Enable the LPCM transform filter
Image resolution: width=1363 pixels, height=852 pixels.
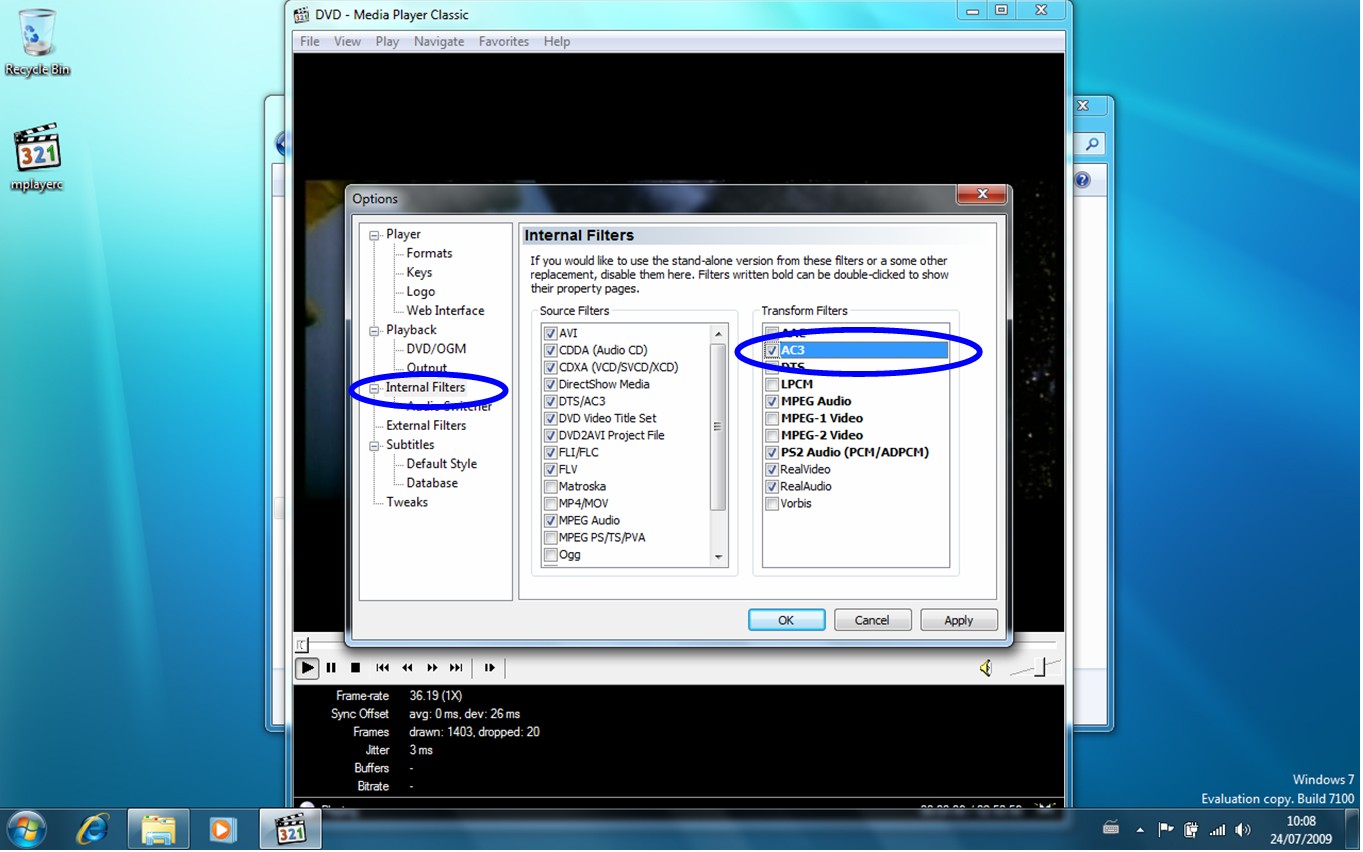pyautogui.click(x=772, y=384)
